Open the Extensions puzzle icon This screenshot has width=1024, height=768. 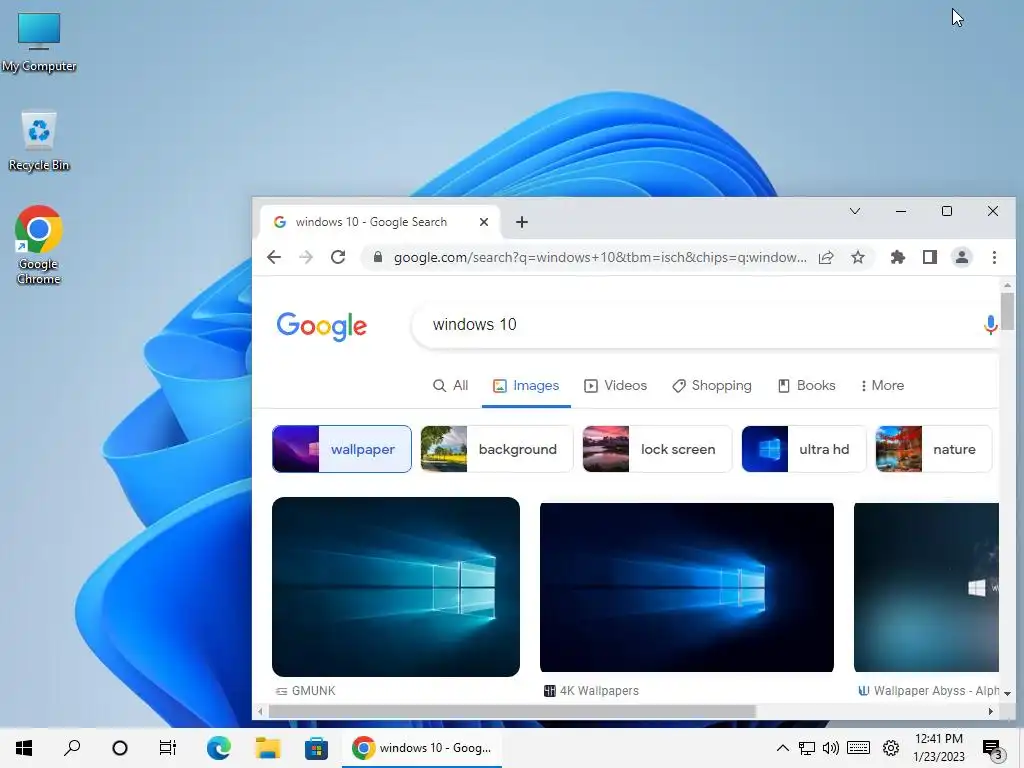[898, 257]
